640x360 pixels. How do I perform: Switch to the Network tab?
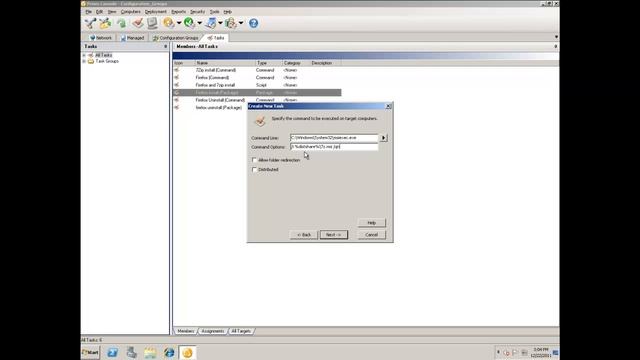click(x=100, y=38)
